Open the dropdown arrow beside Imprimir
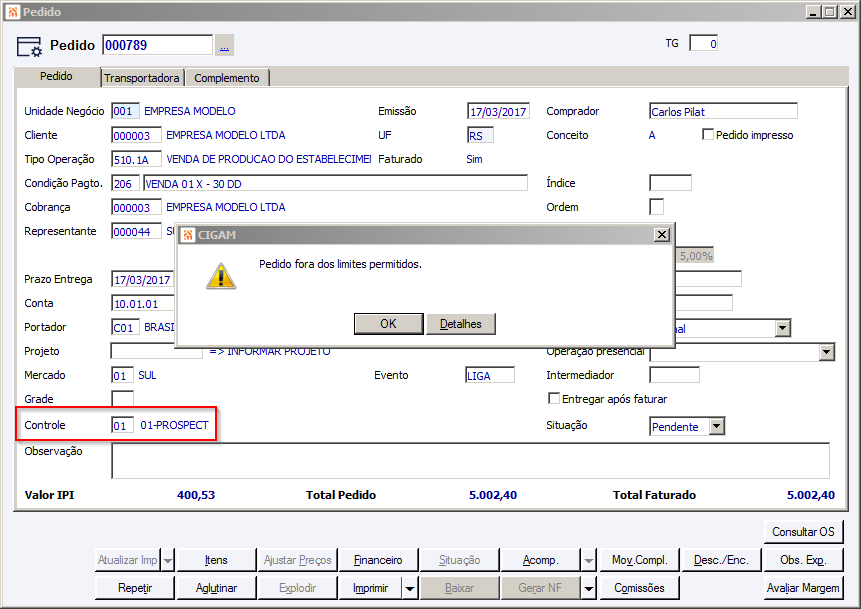The width and height of the screenshot is (861, 609). 410,589
